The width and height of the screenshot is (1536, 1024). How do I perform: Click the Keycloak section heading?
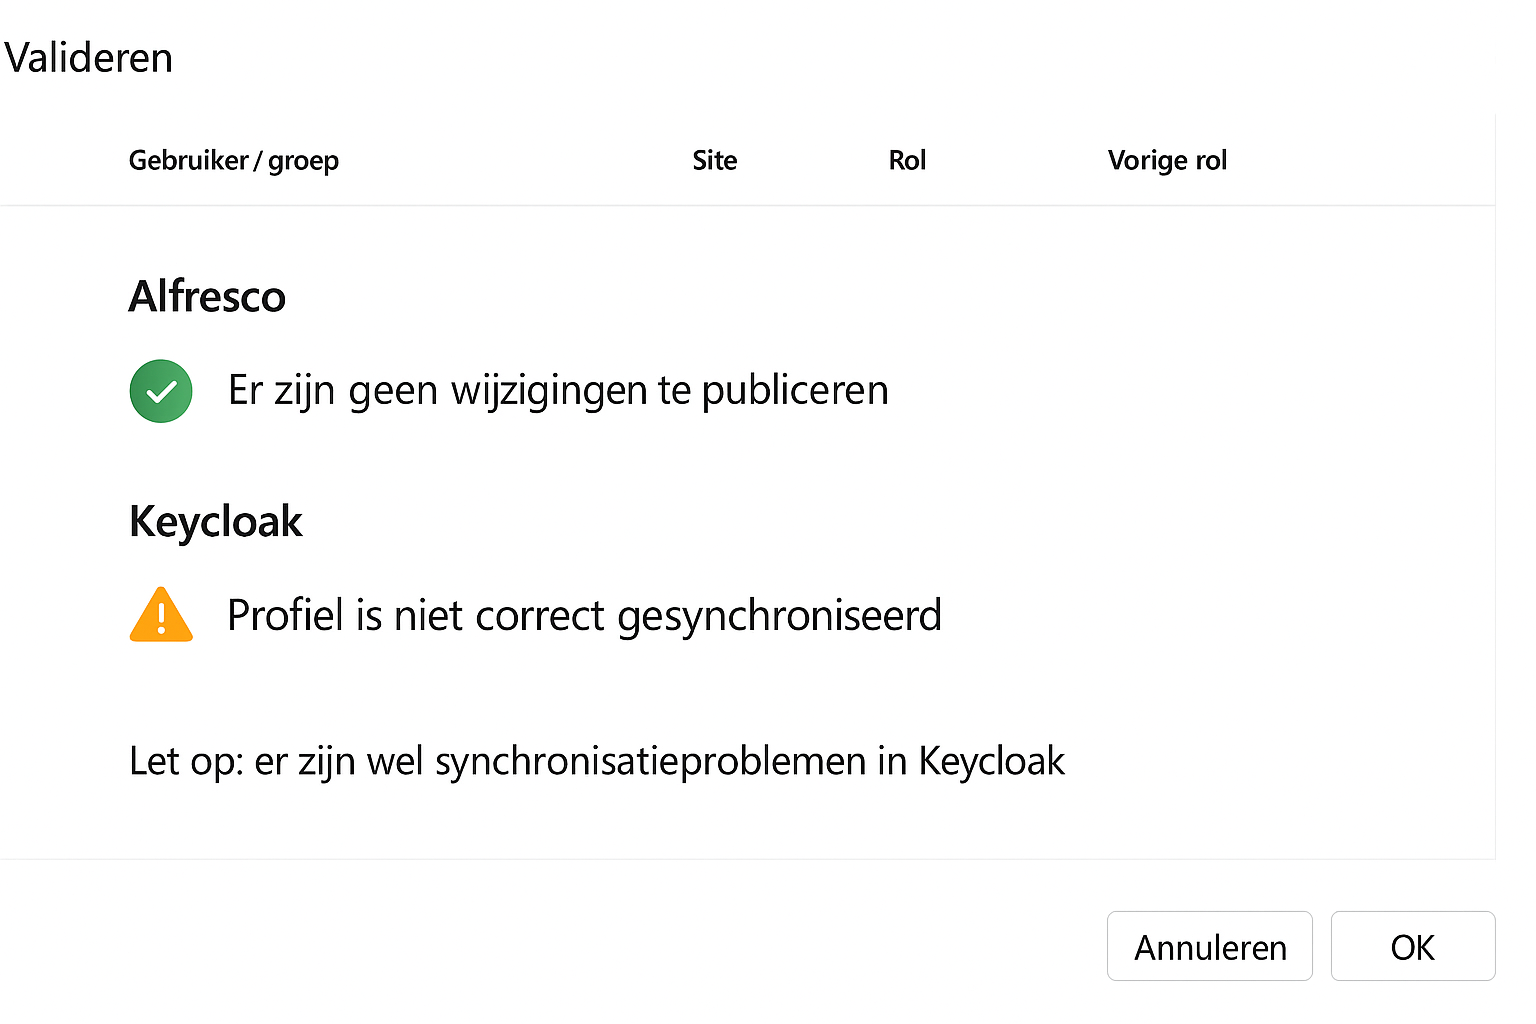tap(216, 521)
